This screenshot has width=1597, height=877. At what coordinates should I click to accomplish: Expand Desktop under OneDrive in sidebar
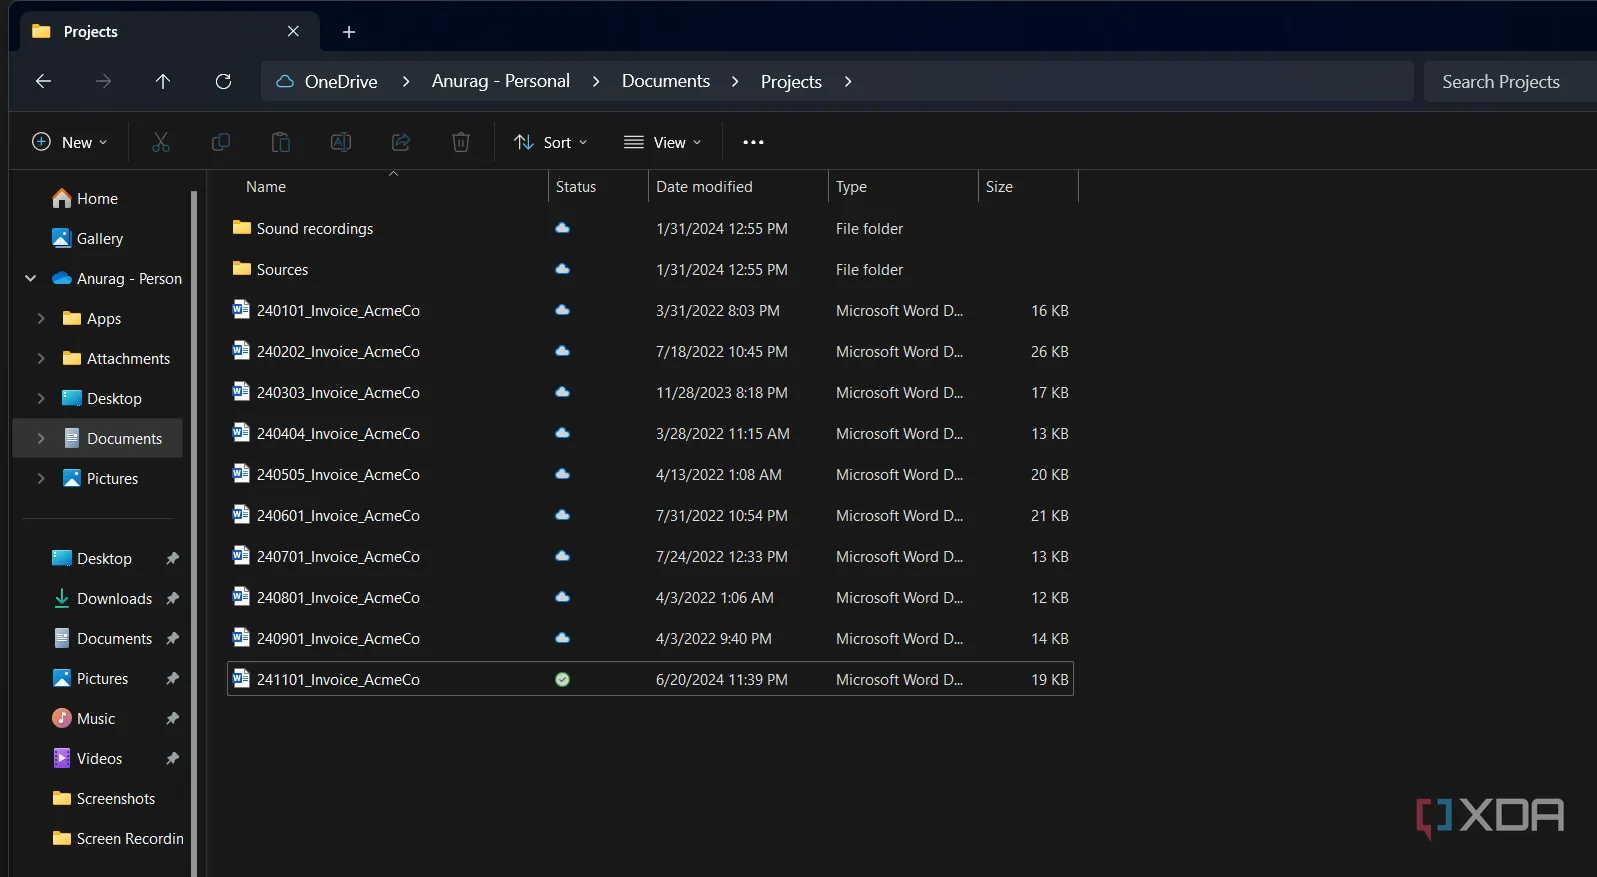41,398
